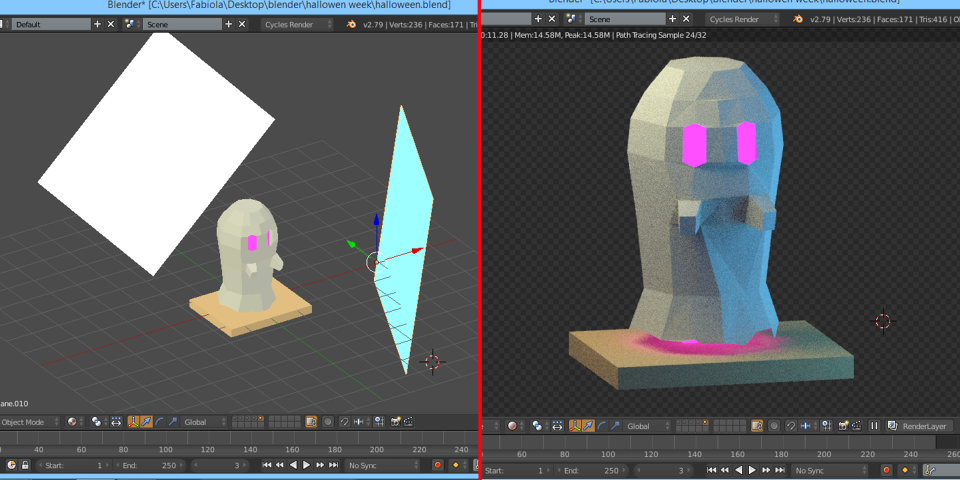Toggle 3D manipulator widget in left viewport header

coord(133,422)
